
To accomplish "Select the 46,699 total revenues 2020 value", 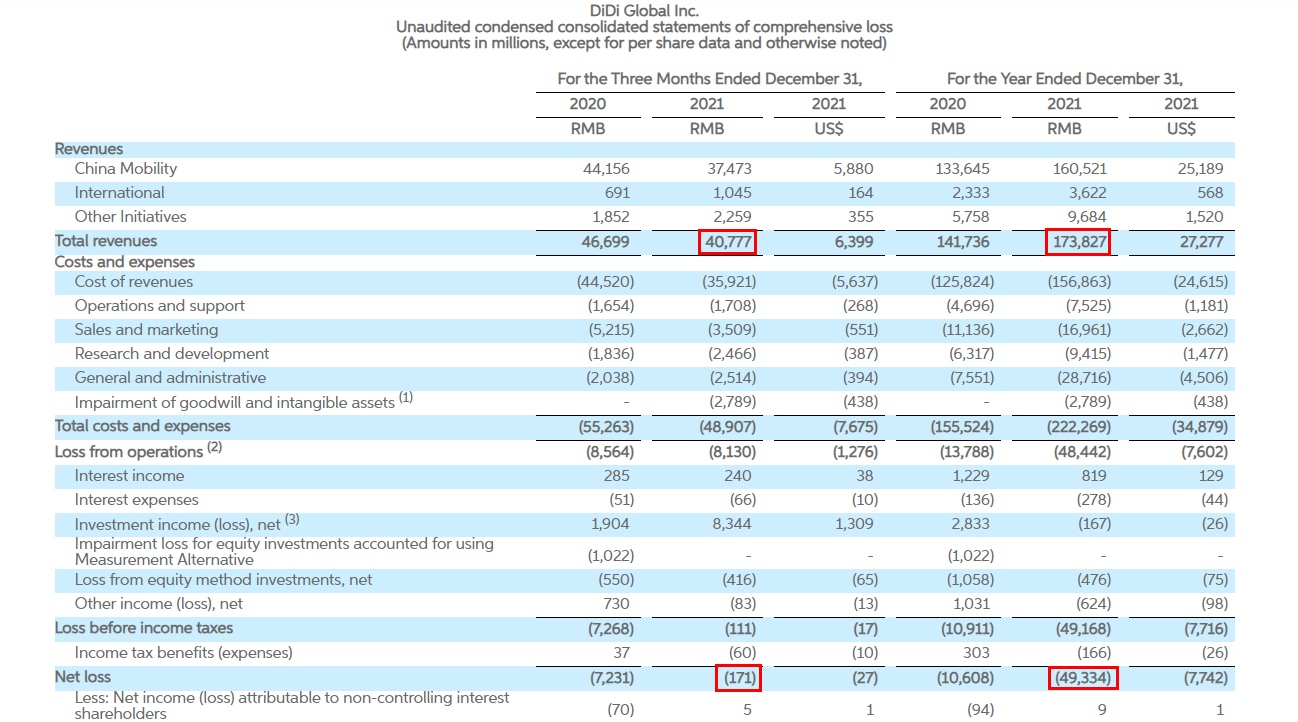I will coord(607,241).
